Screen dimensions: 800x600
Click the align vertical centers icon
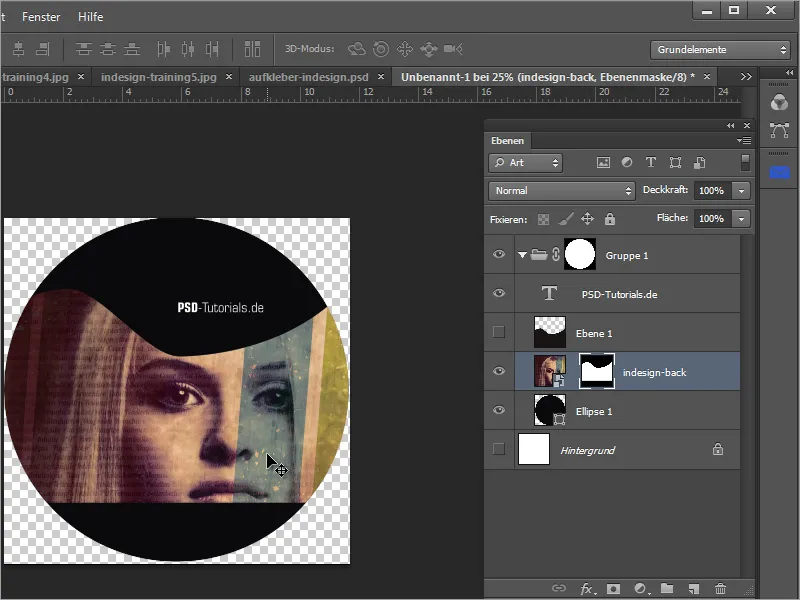point(108,49)
